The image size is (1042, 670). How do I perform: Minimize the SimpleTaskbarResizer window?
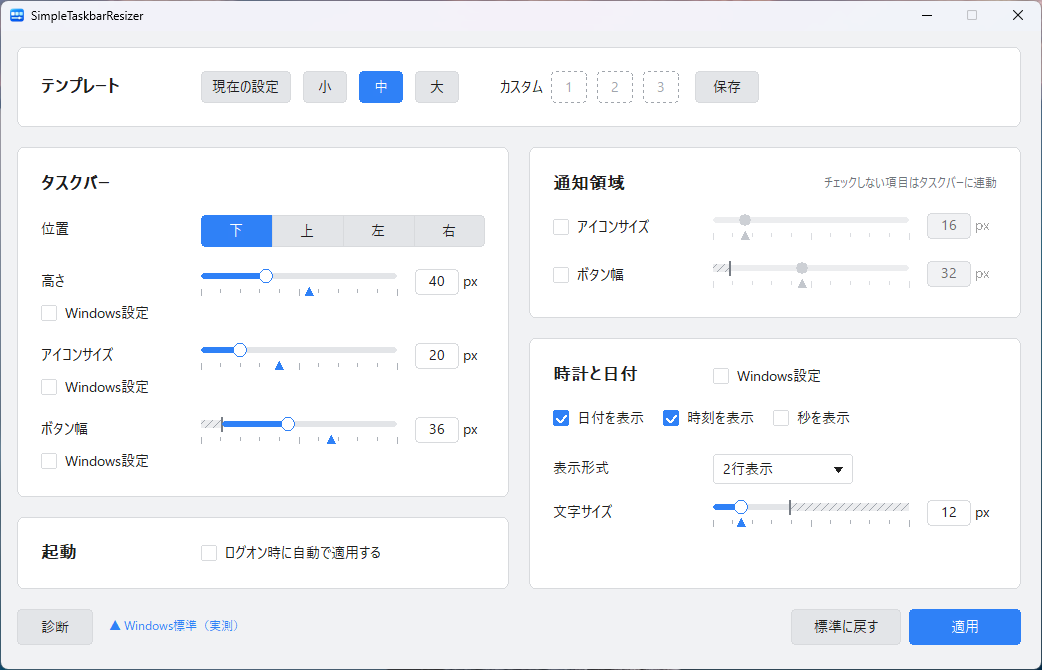click(928, 15)
